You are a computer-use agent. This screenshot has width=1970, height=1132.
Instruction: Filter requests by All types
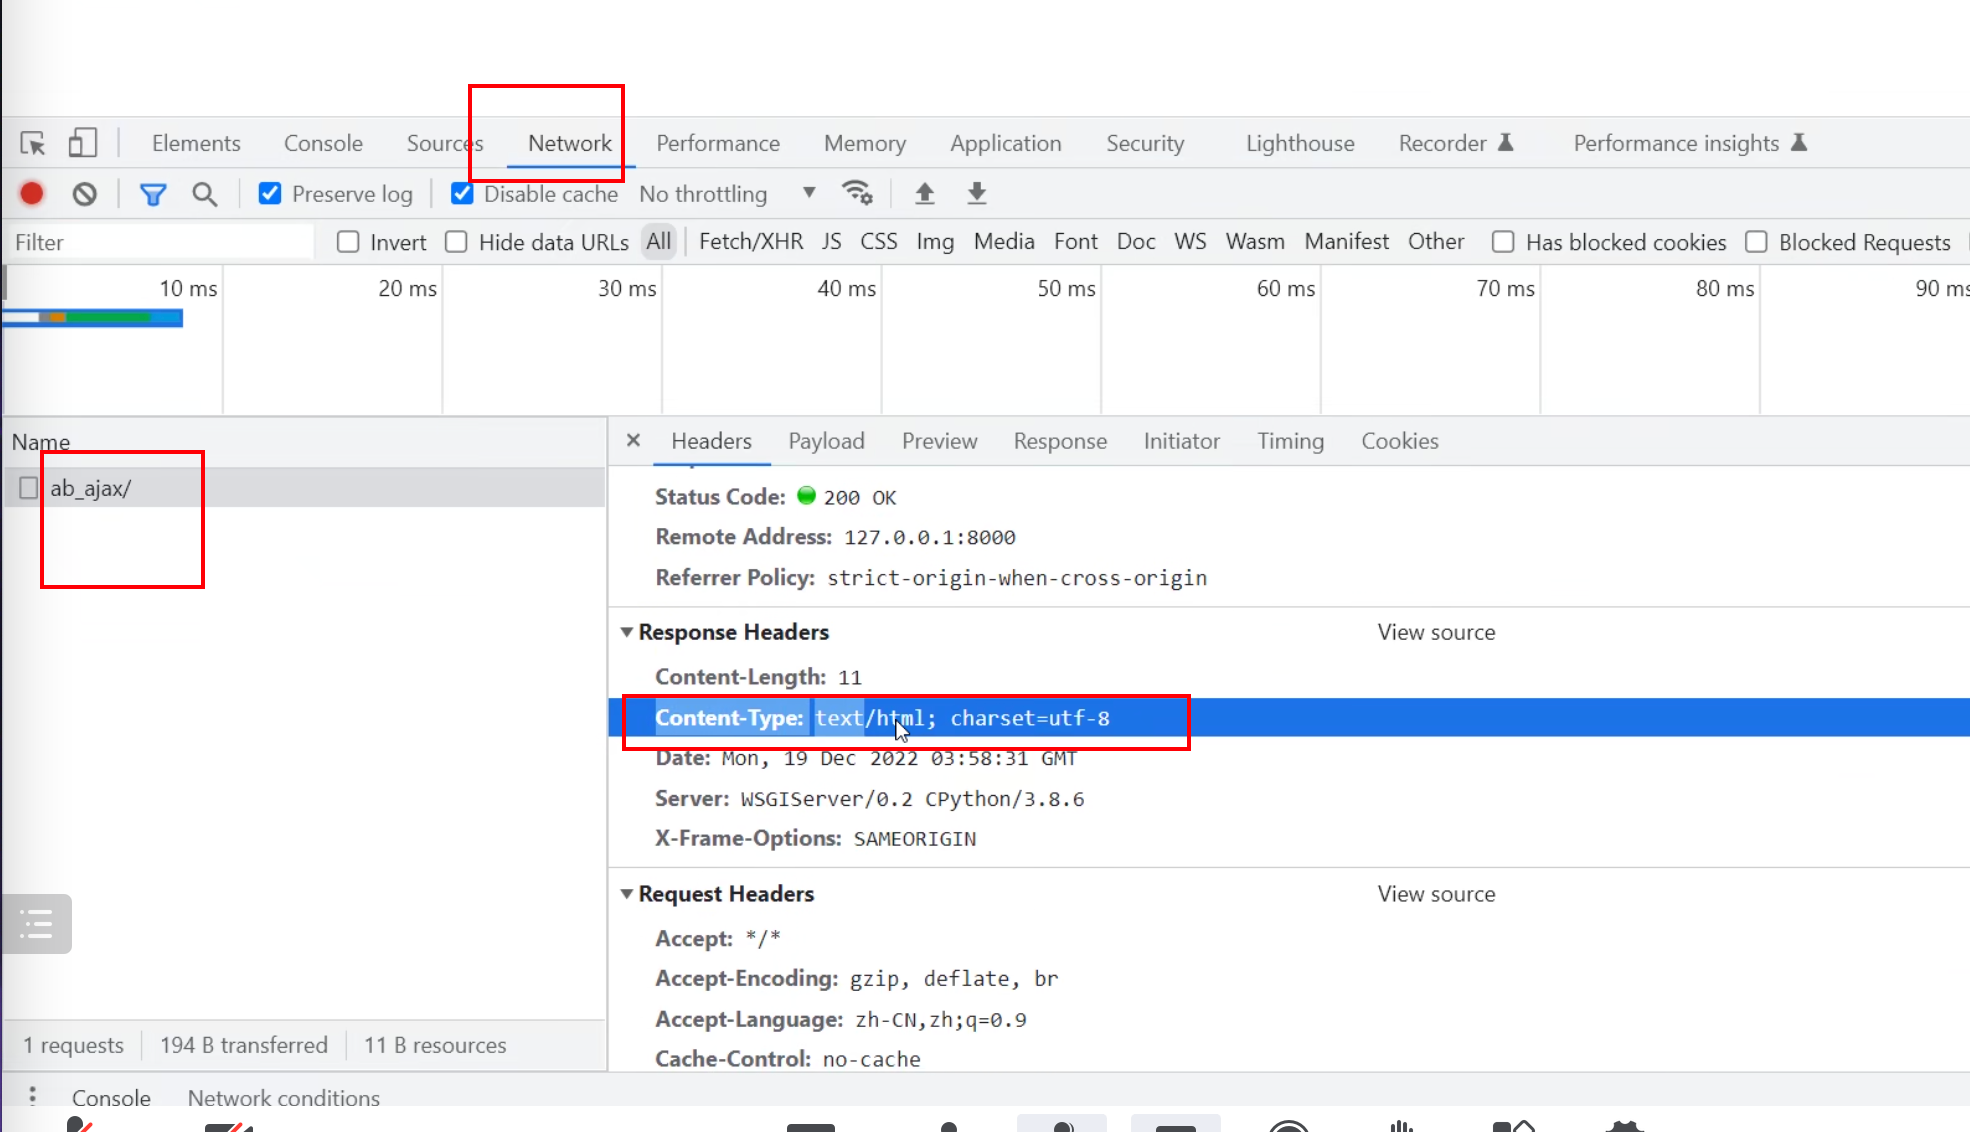click(x=658, y=241)
